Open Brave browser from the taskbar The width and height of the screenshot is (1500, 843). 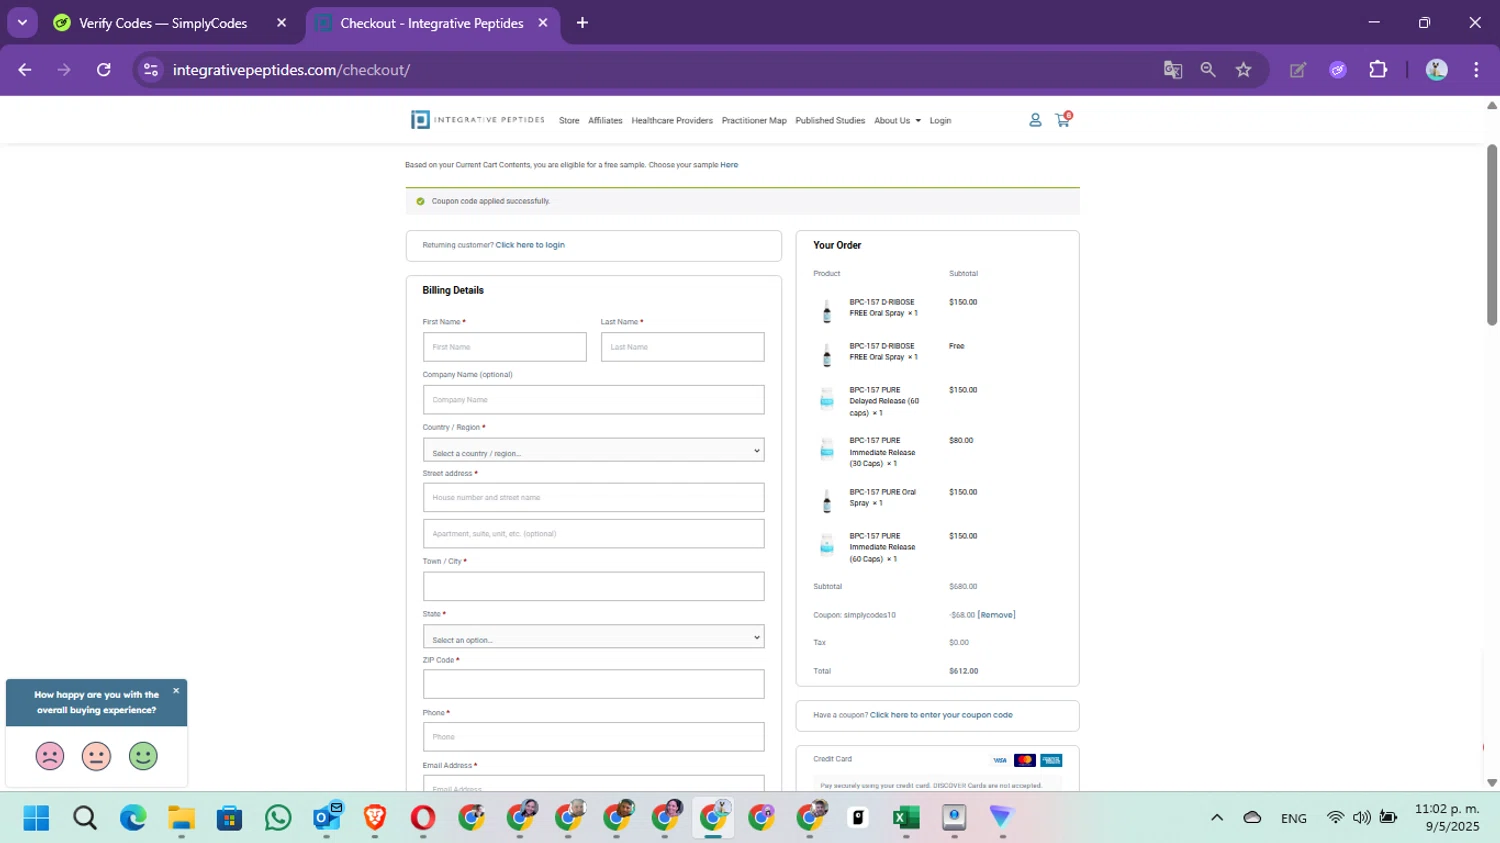(x=375, y=818)
